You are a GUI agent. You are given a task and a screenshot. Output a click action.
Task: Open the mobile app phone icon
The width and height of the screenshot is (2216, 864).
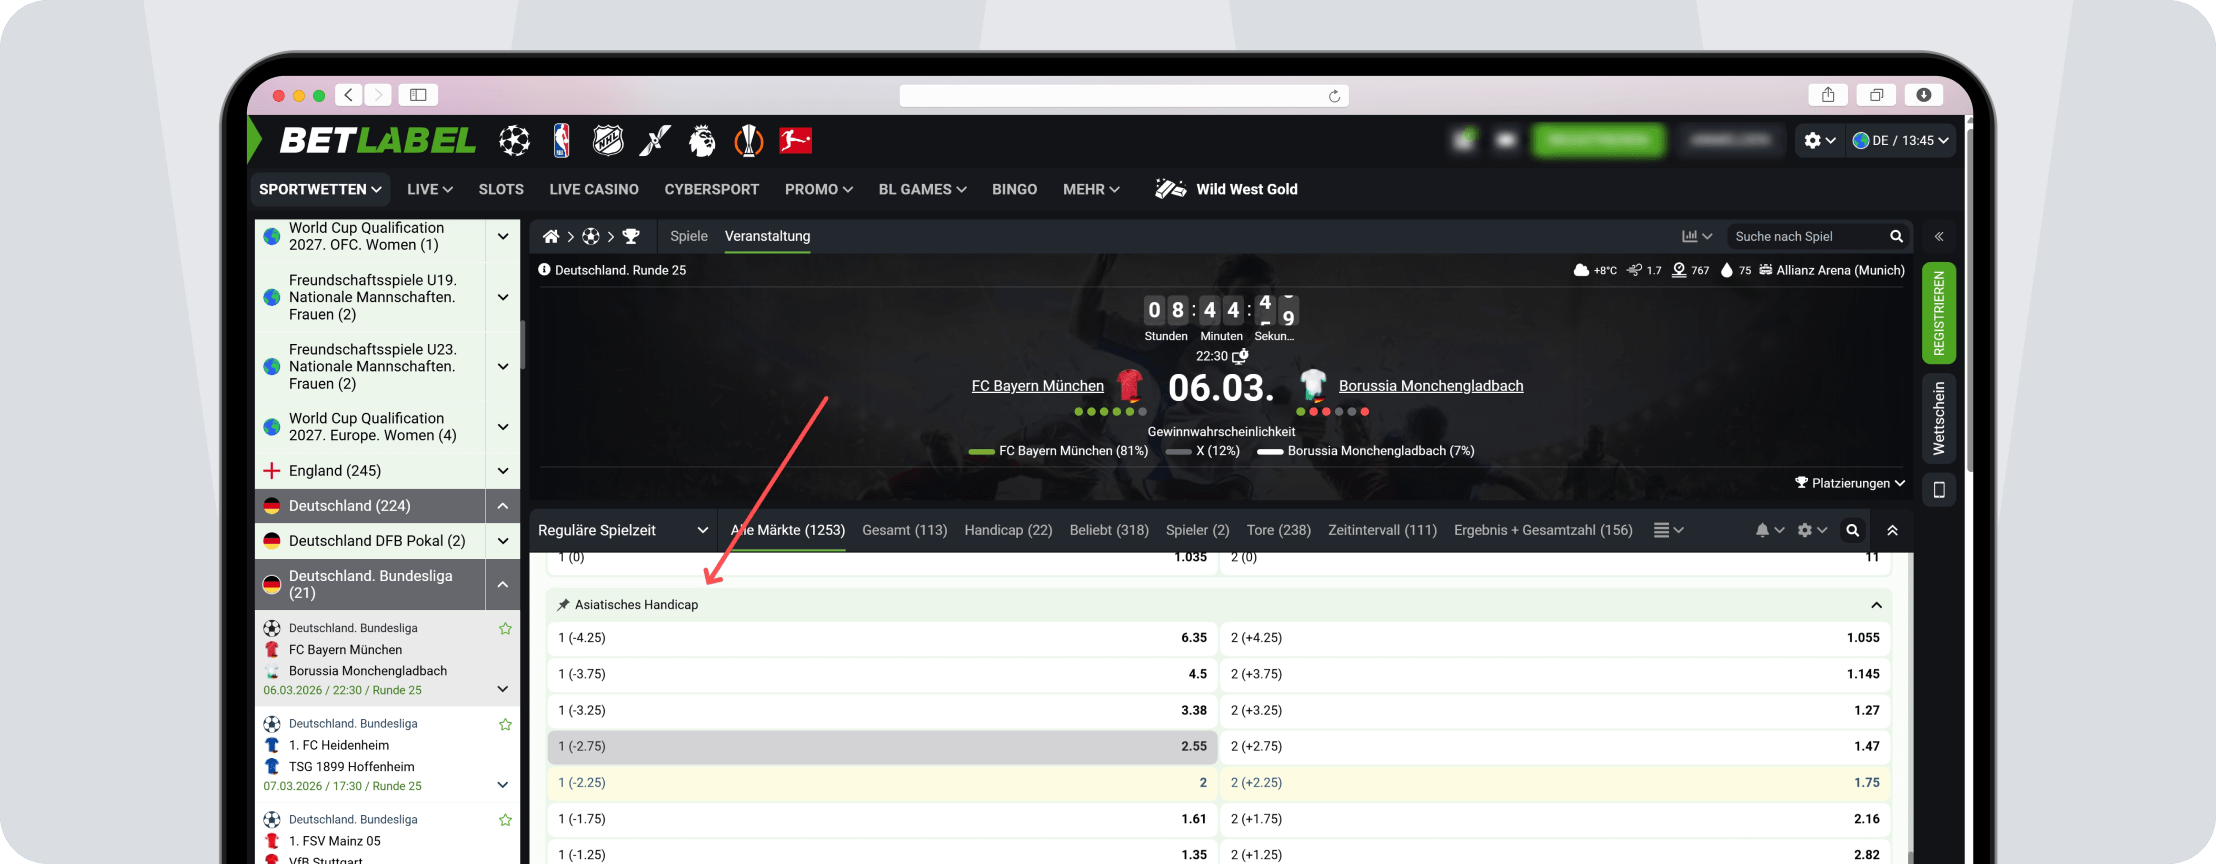(1939, 490)
